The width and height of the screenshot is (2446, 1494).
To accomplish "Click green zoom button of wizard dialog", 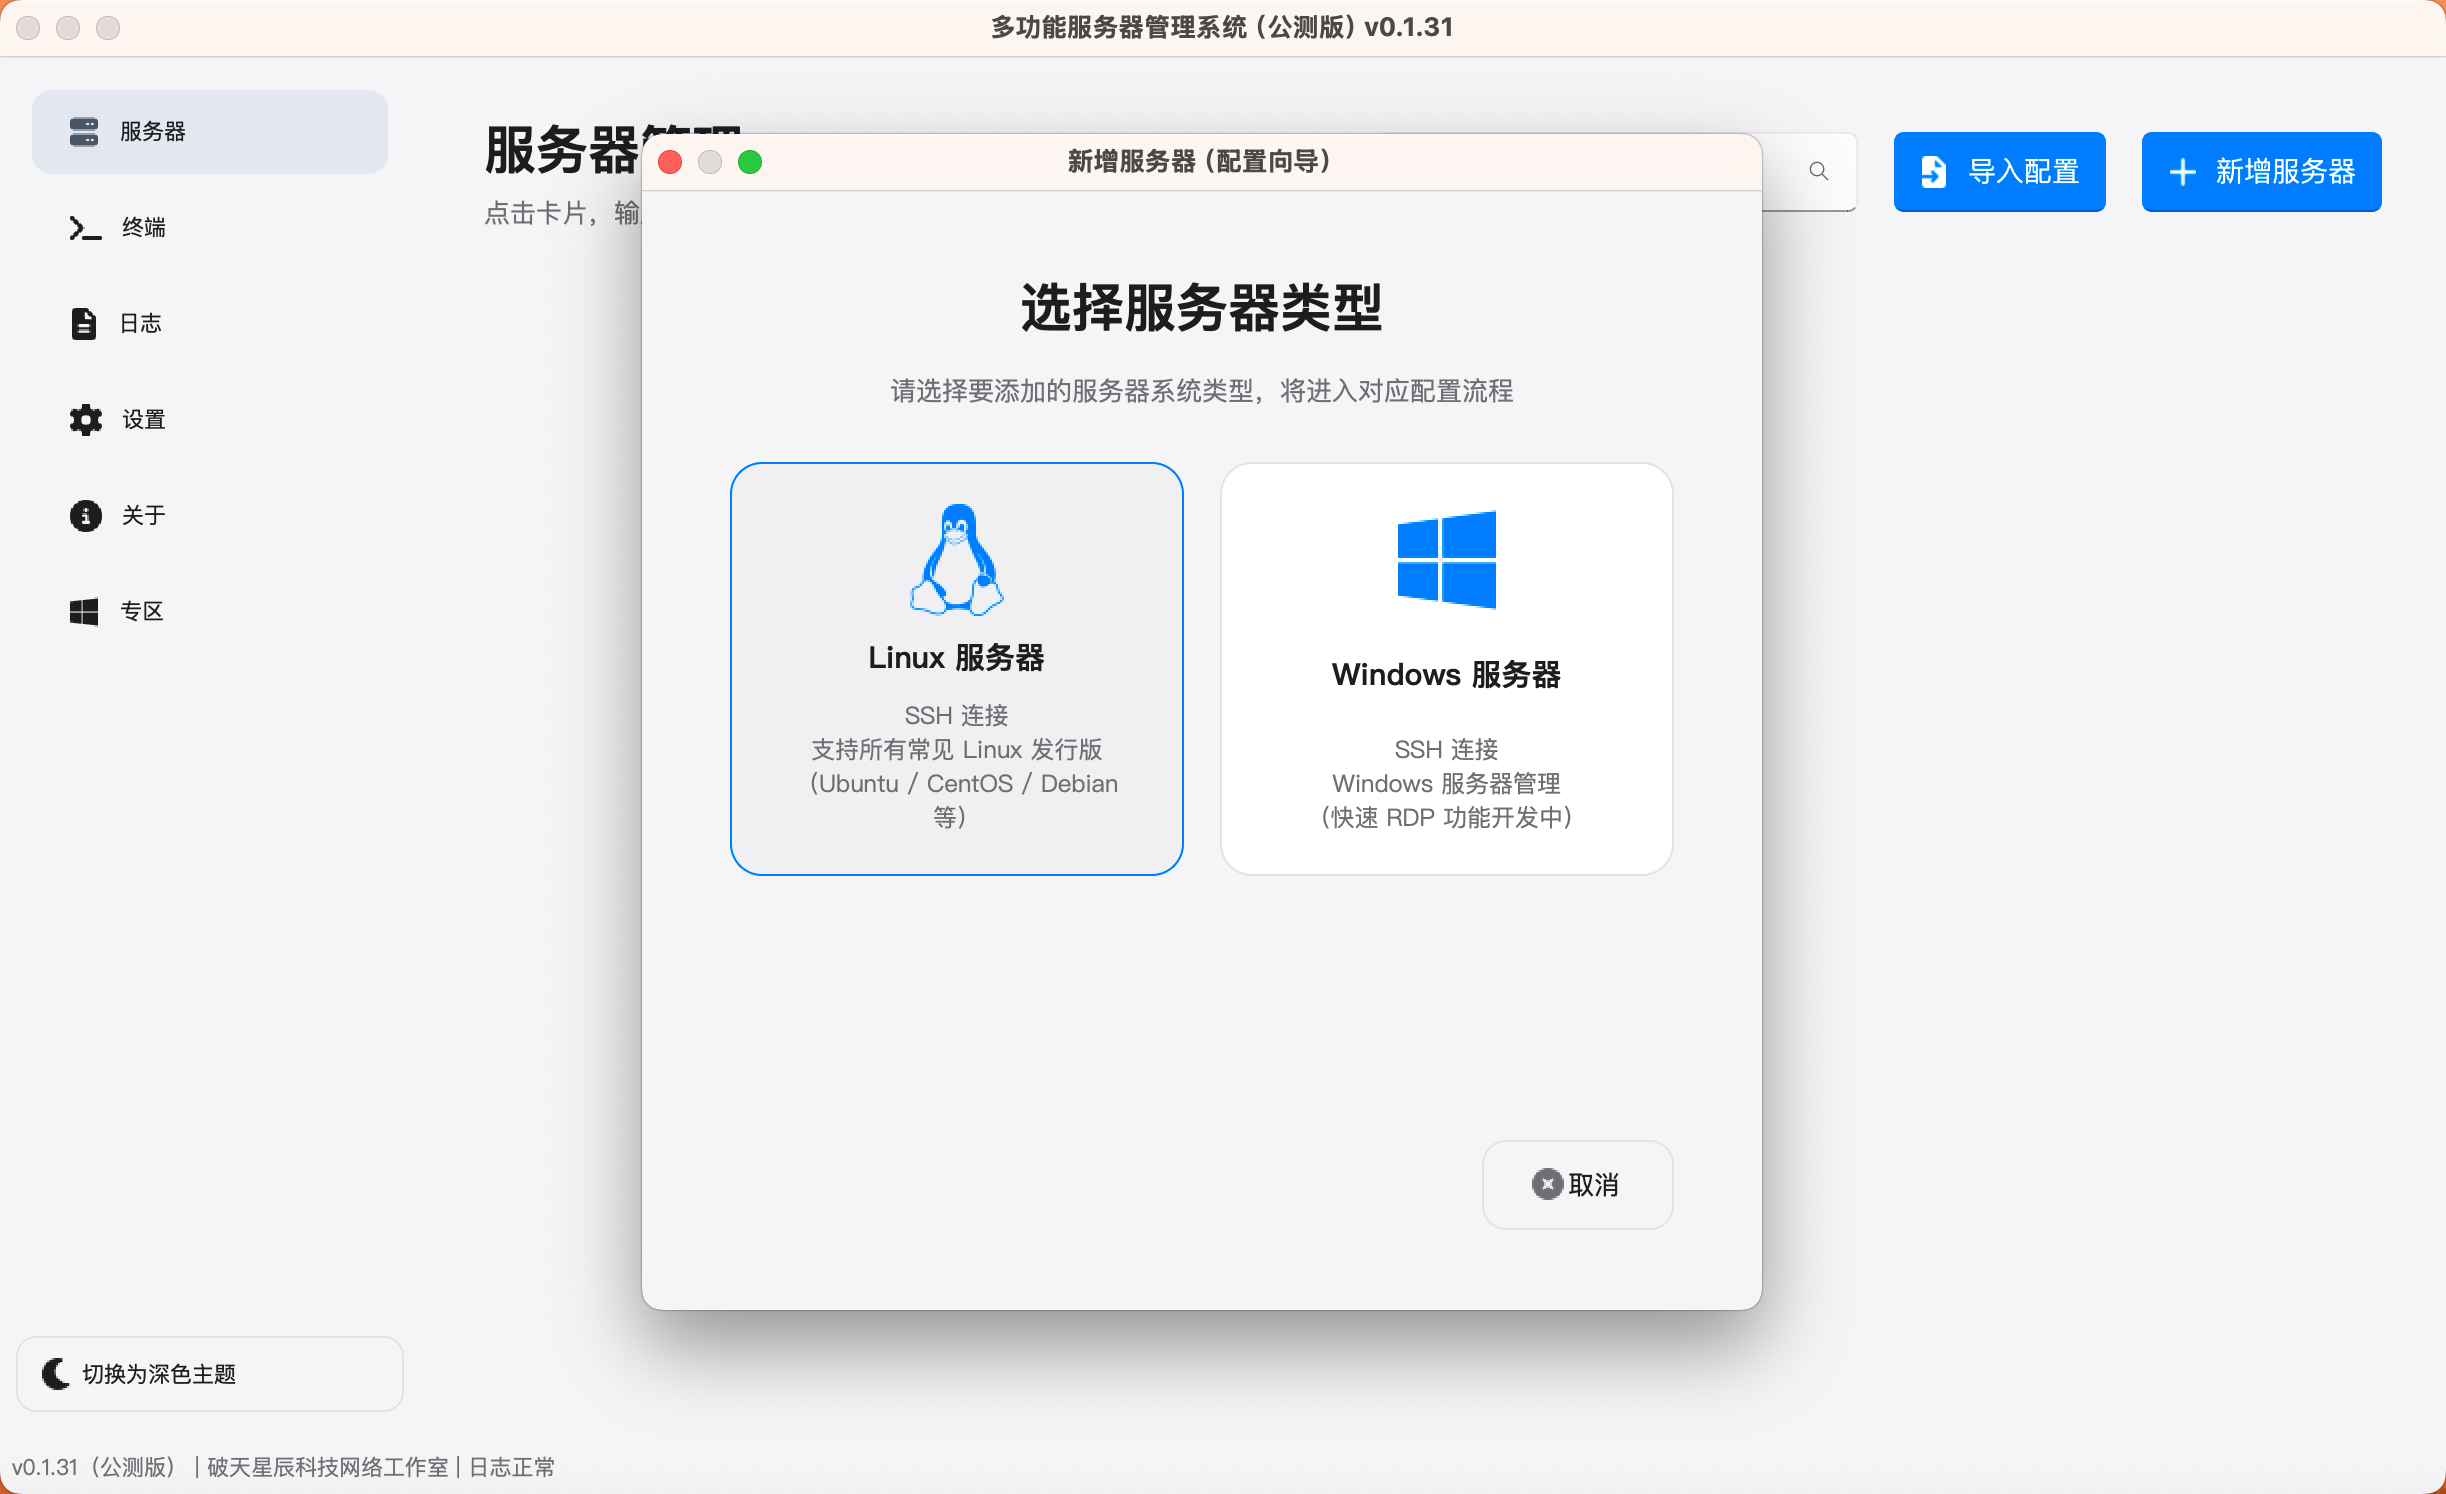I will (x=750, y=162).
